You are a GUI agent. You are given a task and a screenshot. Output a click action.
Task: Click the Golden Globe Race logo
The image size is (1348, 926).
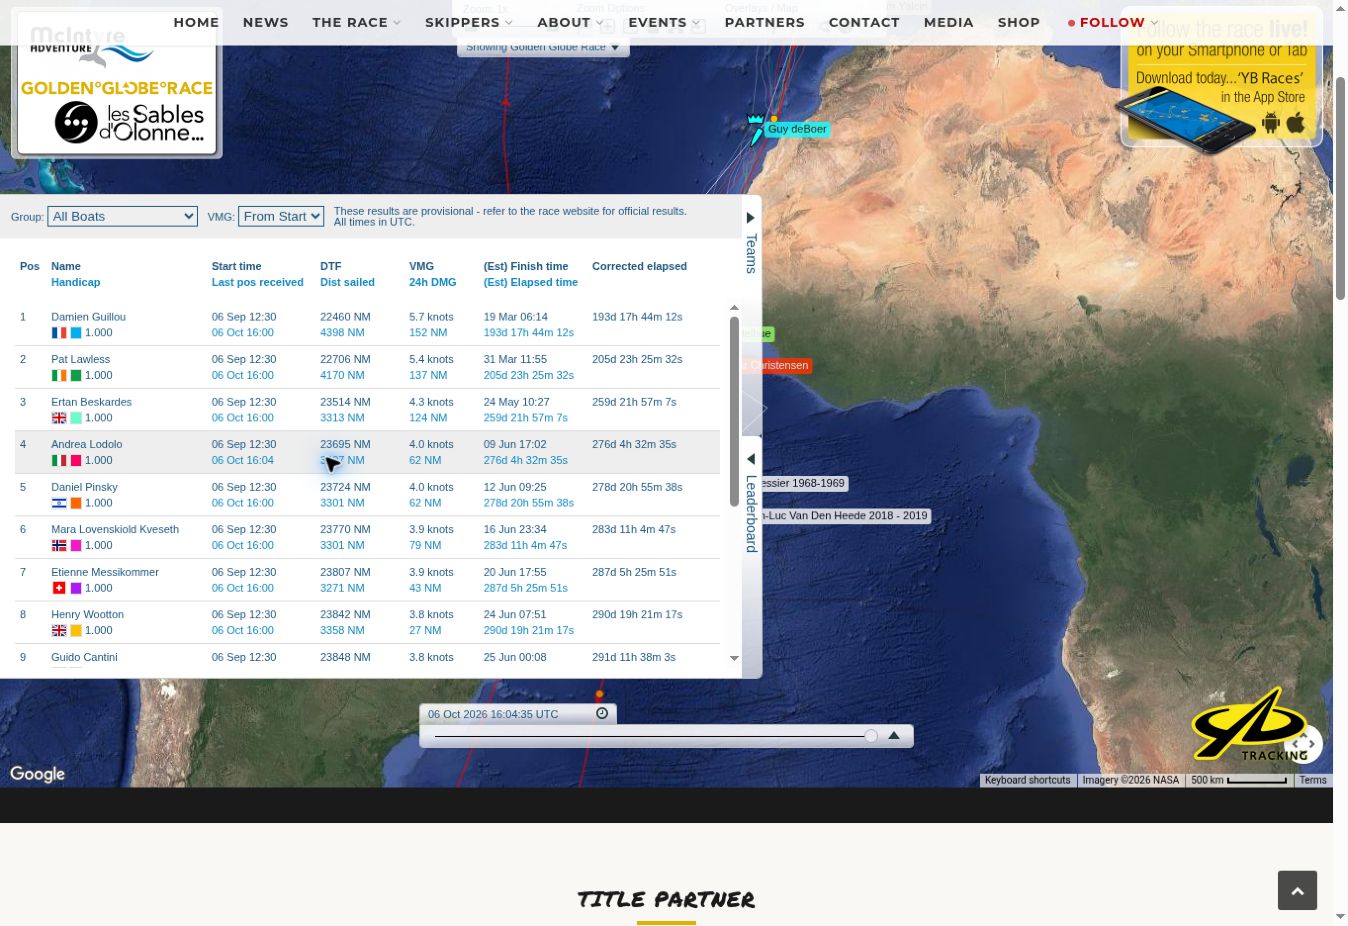pyautogui.click(x=117, y=90)
